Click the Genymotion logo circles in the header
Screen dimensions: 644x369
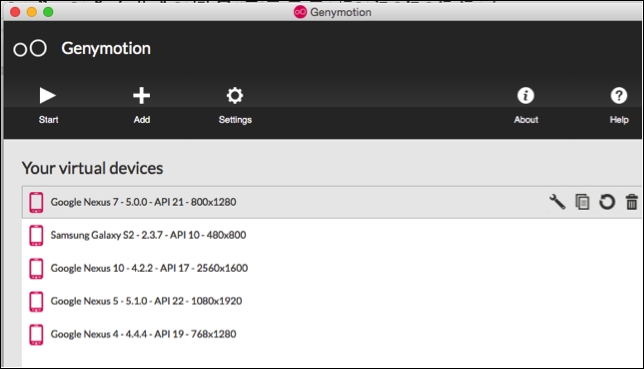30,48
